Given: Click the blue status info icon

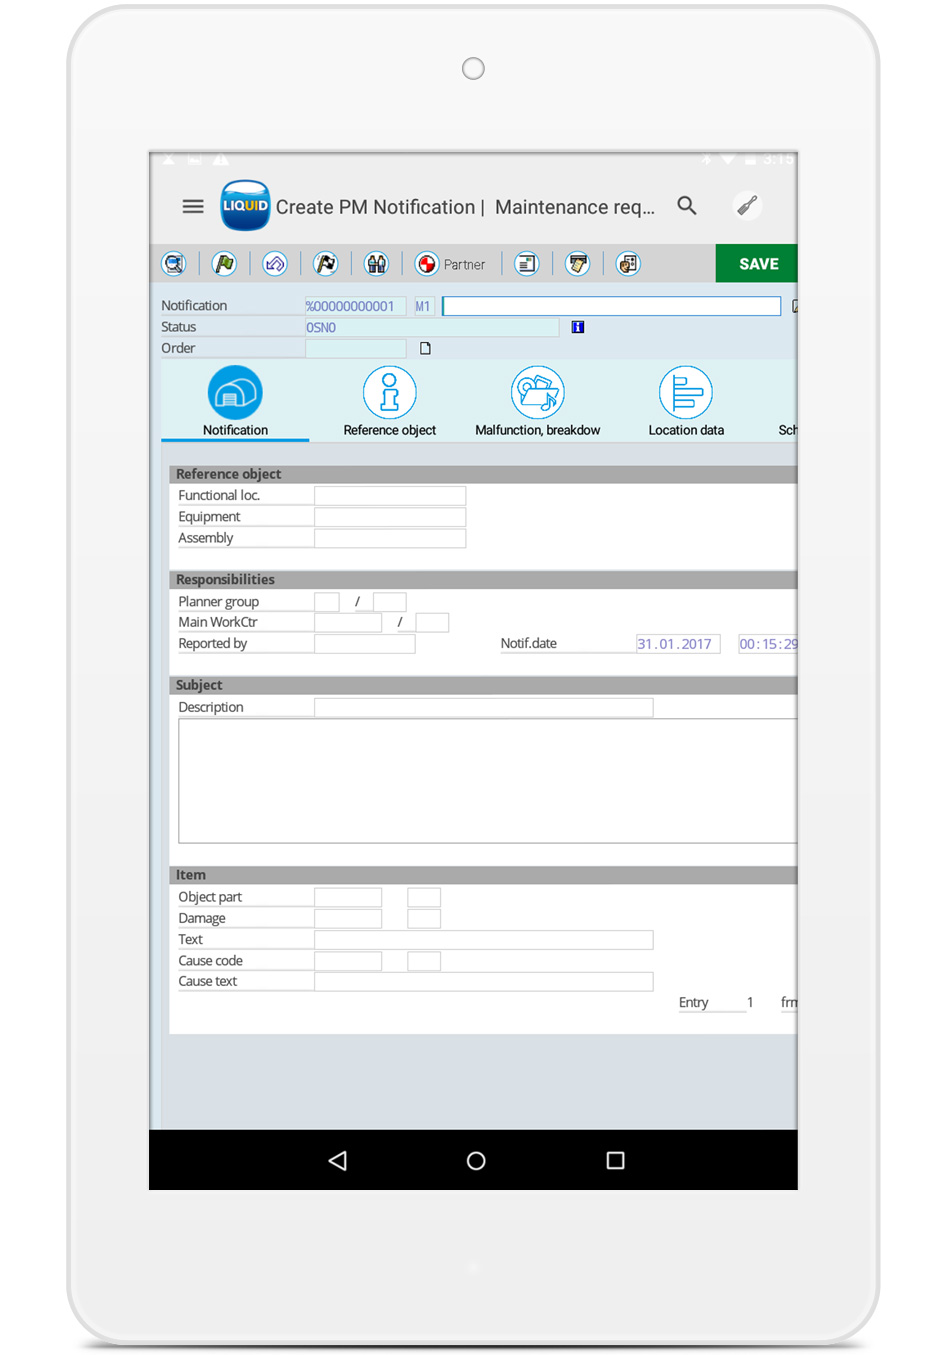Looking at the screenshot, I should coord(578,327).
